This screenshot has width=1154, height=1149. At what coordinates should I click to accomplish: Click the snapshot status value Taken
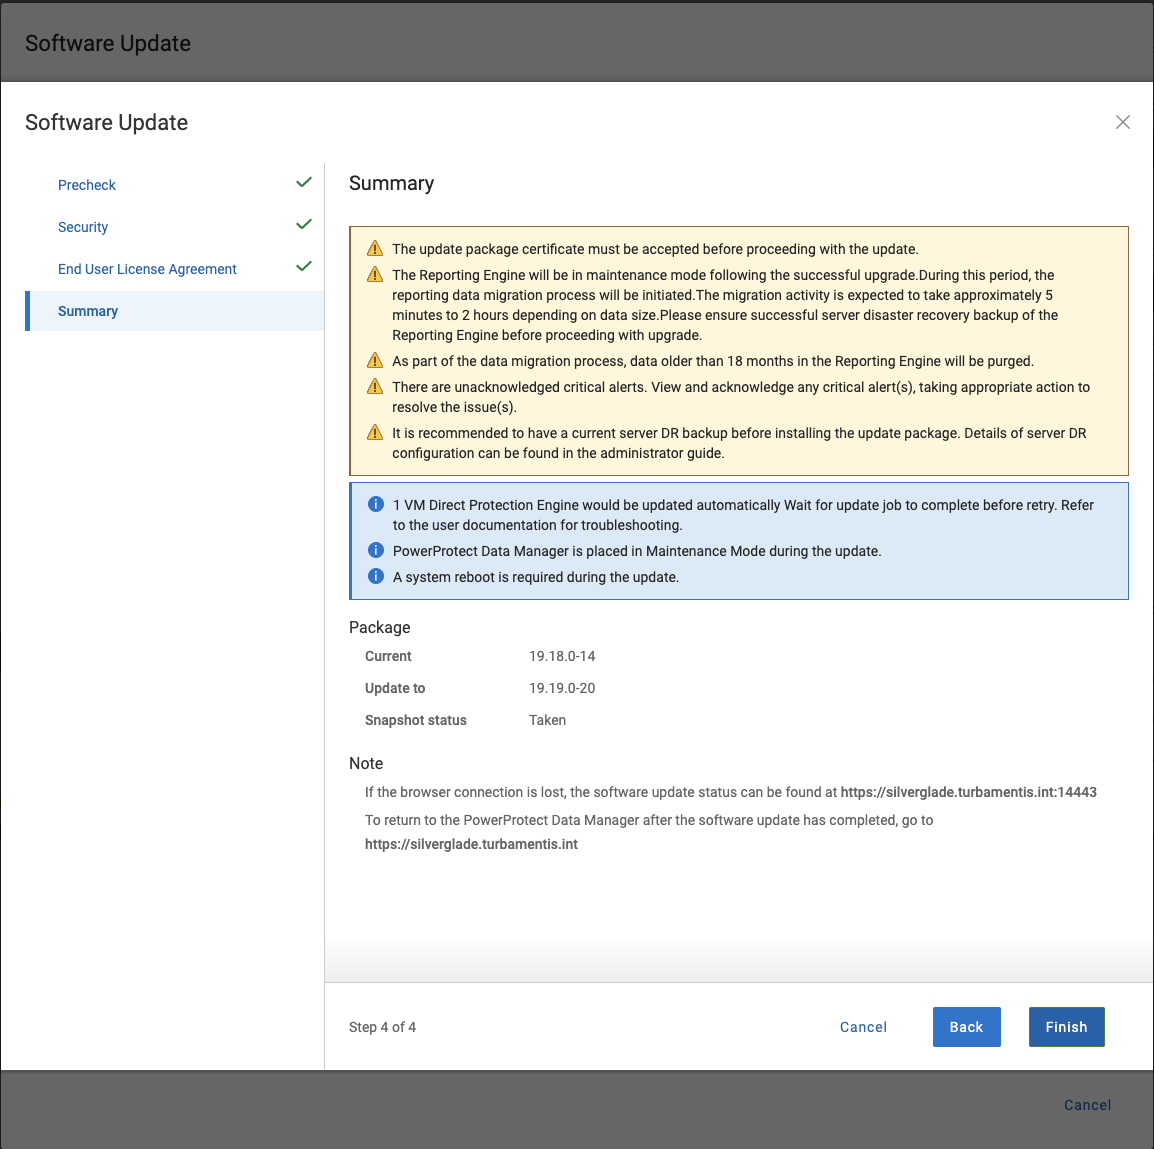(547, 720)
